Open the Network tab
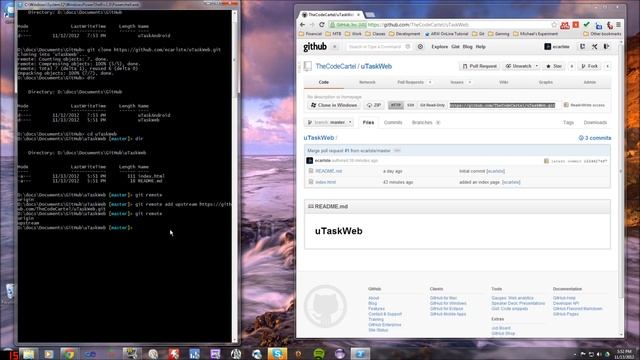 tap(367, 82)
